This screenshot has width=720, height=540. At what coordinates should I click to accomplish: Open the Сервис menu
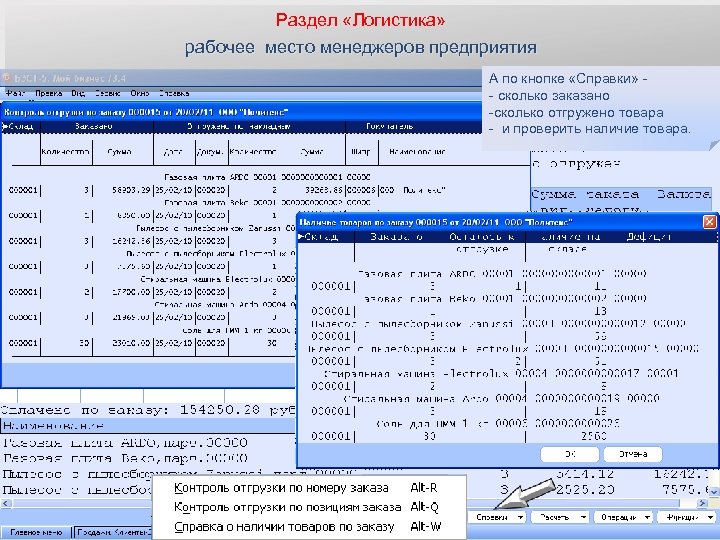107,93
